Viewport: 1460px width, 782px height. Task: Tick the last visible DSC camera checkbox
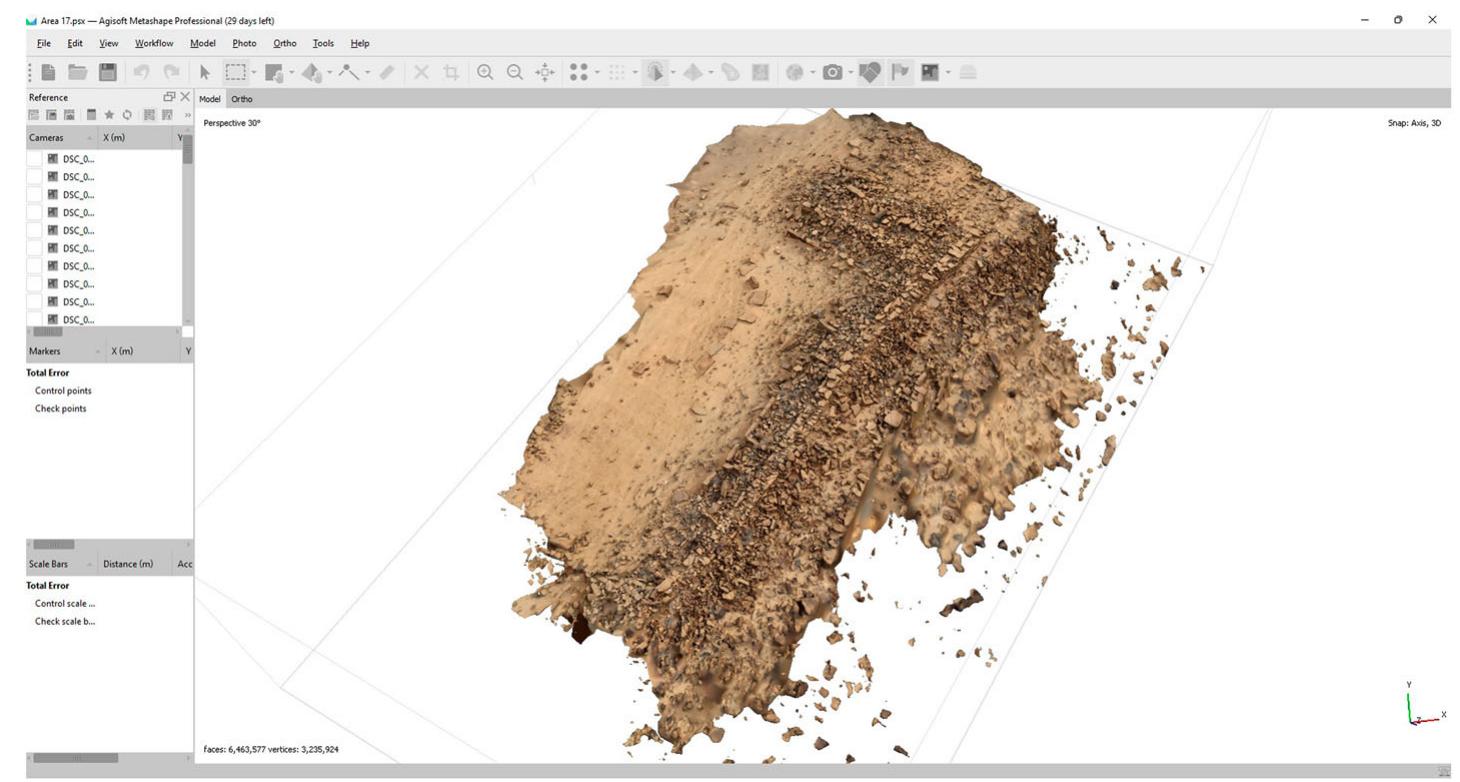click(x=34, y=320)
